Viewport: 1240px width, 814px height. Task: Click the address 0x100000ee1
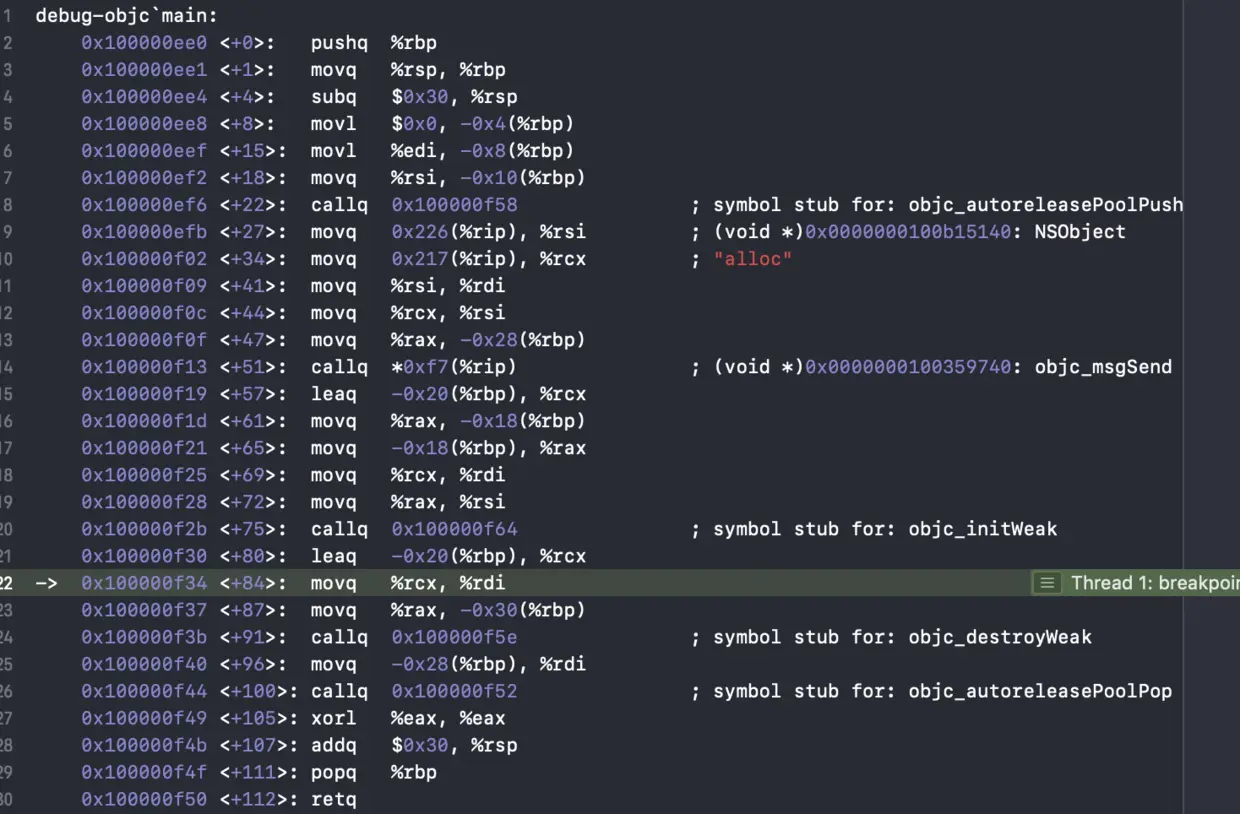[x=144, y=70]
